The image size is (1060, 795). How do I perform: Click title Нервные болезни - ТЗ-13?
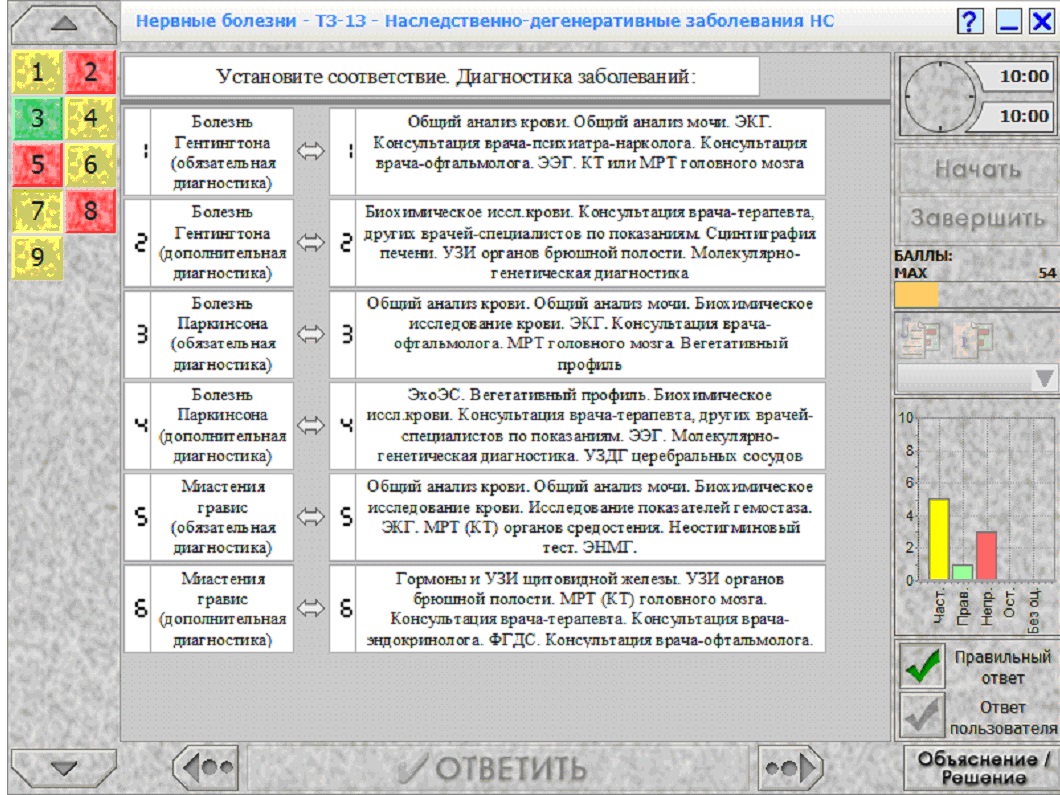(485, 21)
